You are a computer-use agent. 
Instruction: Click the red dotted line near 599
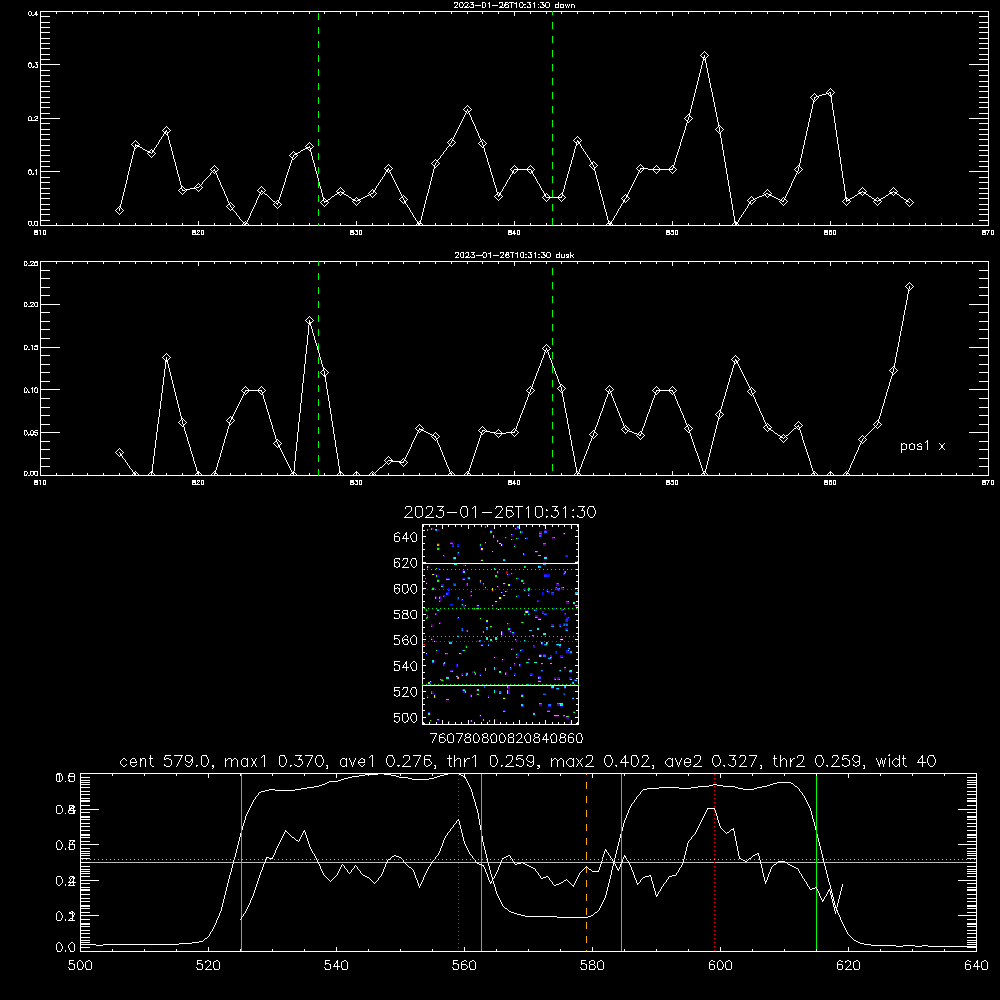tap(715, 861)
